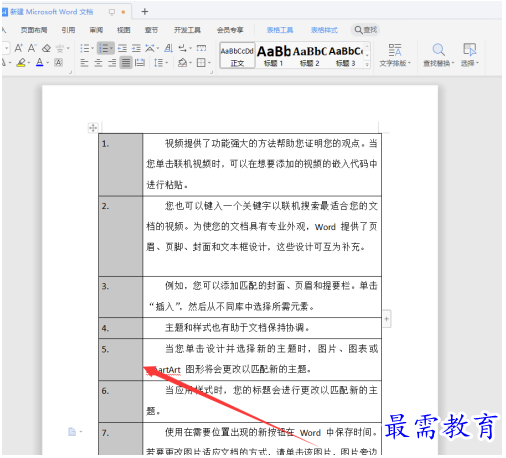The image size is (506, 458).
Task: Click the clear formatting eraser icon
Action: [46, 48]
